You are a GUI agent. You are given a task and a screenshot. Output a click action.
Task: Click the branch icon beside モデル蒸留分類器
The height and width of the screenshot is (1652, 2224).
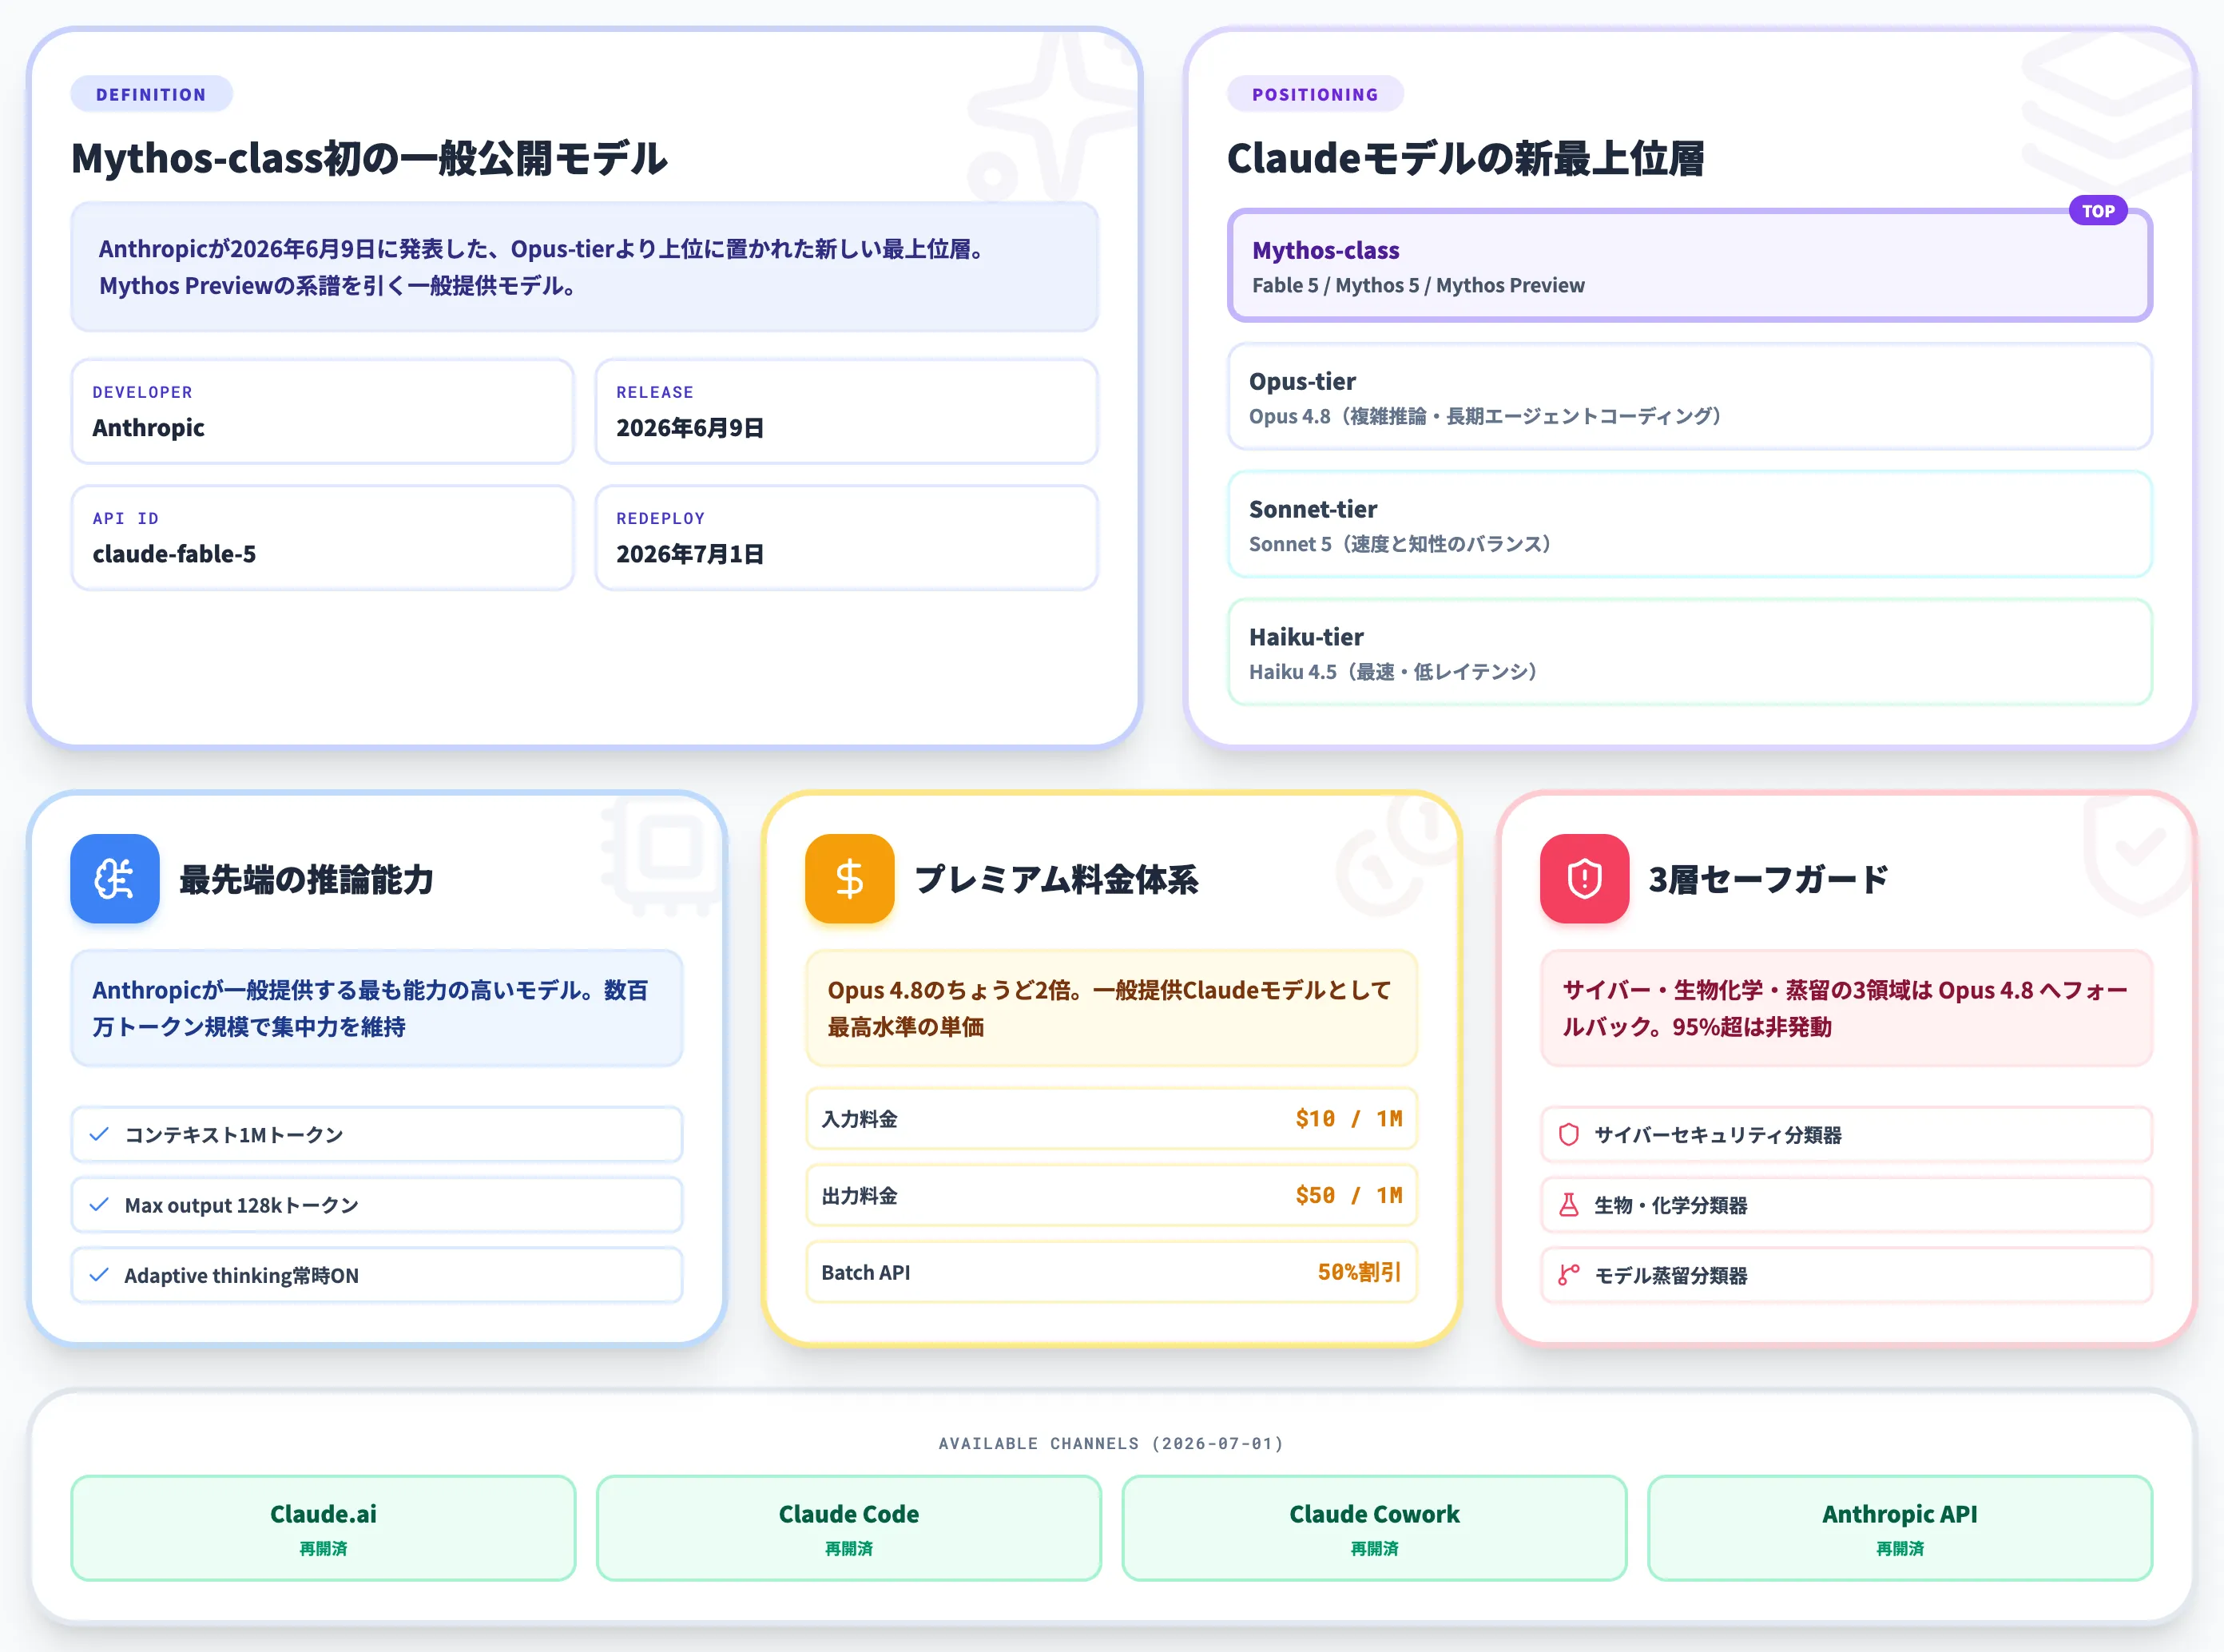click(x=1568, y=1274)
